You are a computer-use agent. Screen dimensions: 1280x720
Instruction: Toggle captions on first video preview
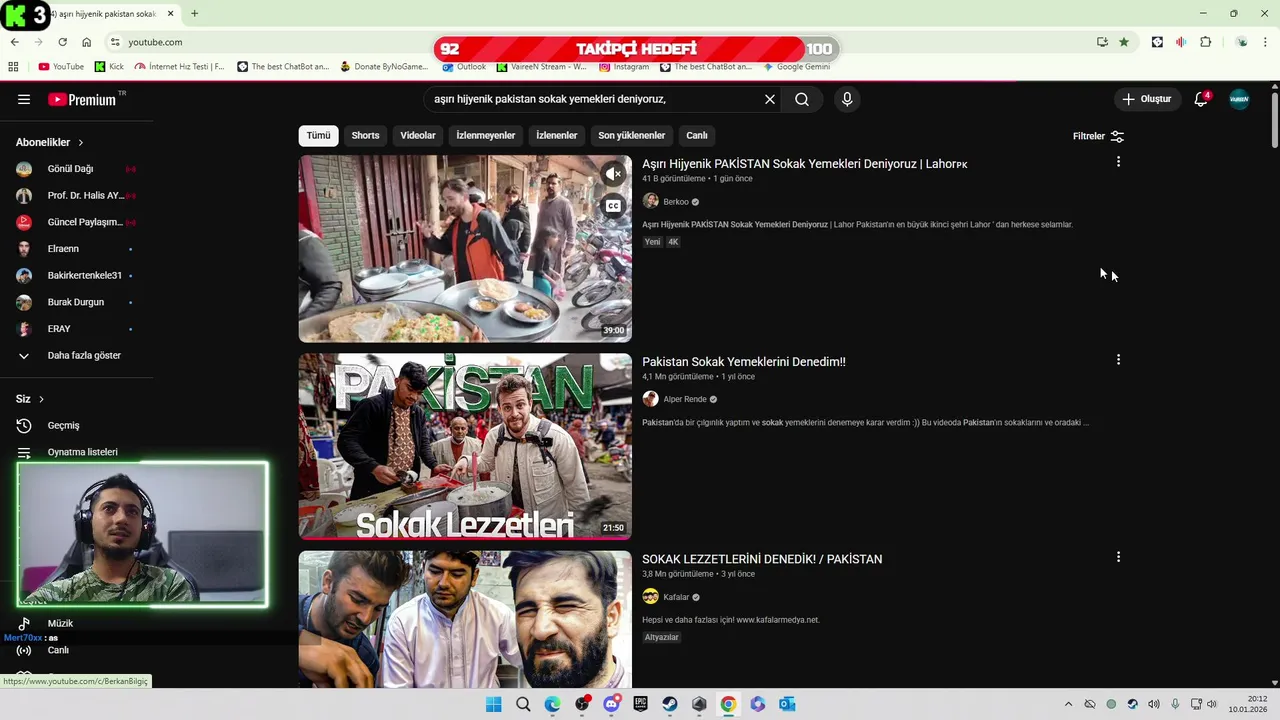[x=613, y=206]
